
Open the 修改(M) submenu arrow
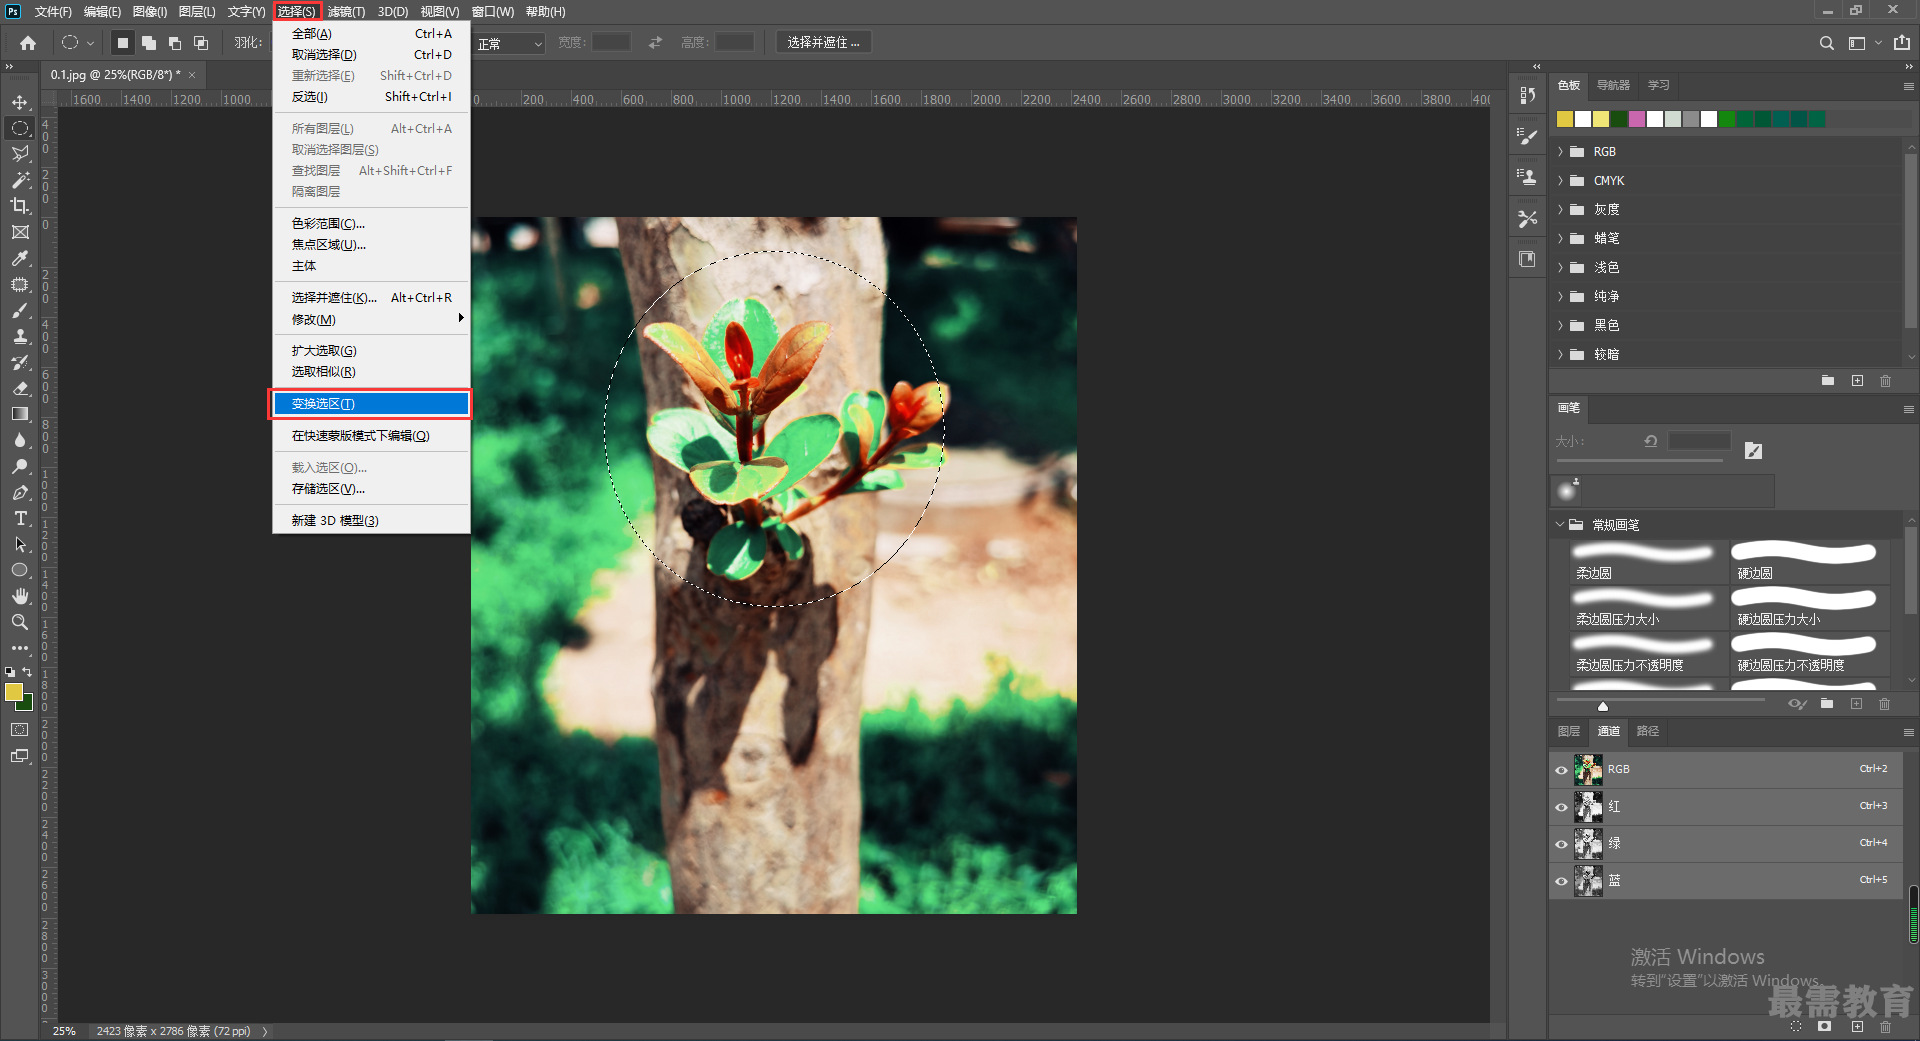point(461,319)
